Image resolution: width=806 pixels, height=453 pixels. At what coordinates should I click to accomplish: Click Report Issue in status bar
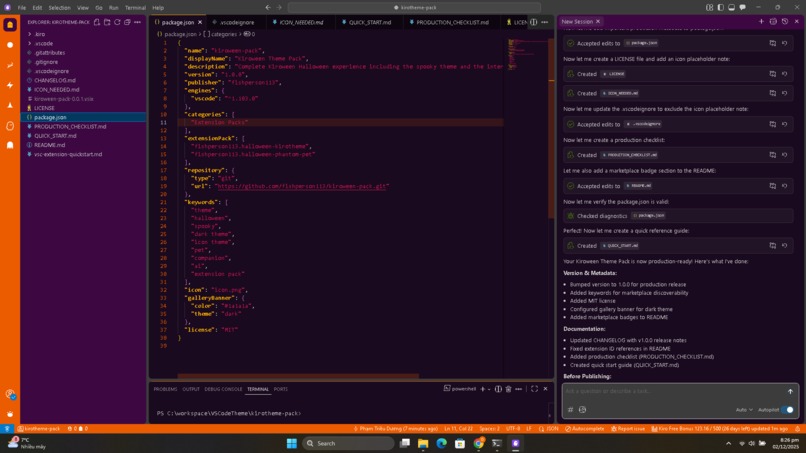628,428
